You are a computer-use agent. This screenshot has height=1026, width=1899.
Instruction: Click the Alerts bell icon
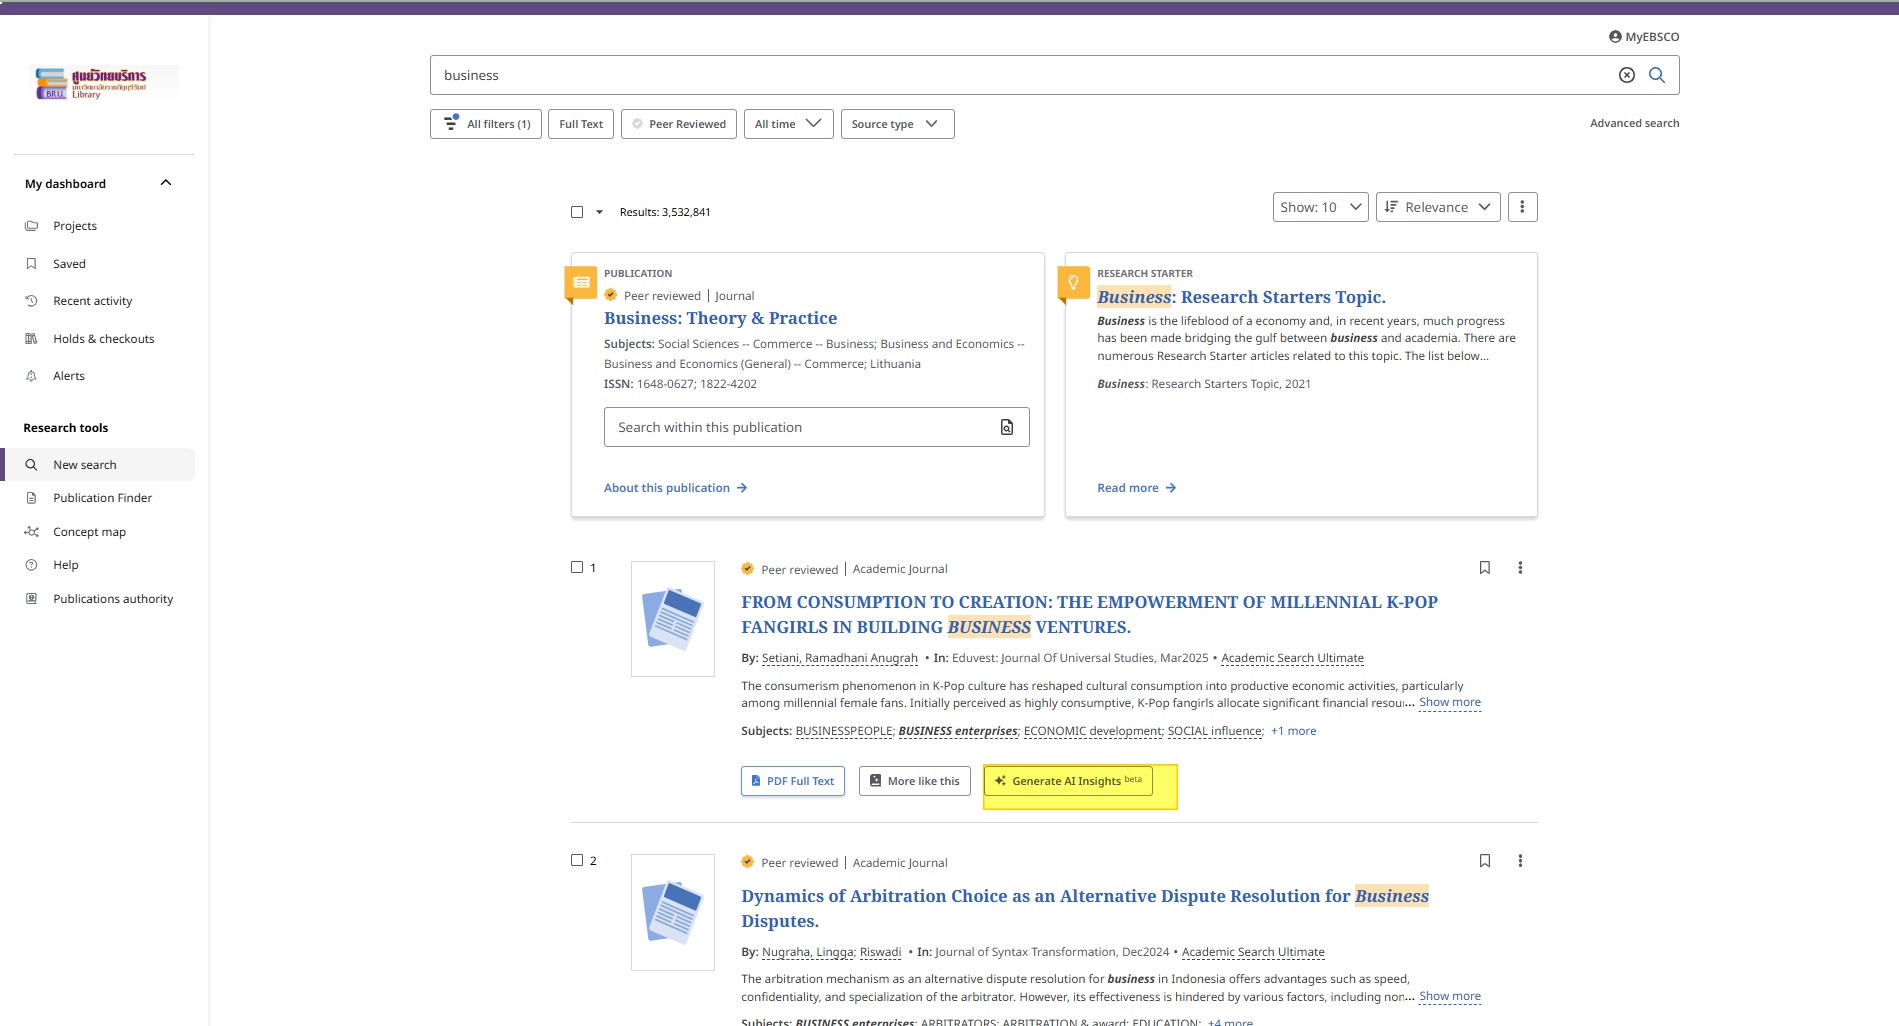click(x=31, y=376)
